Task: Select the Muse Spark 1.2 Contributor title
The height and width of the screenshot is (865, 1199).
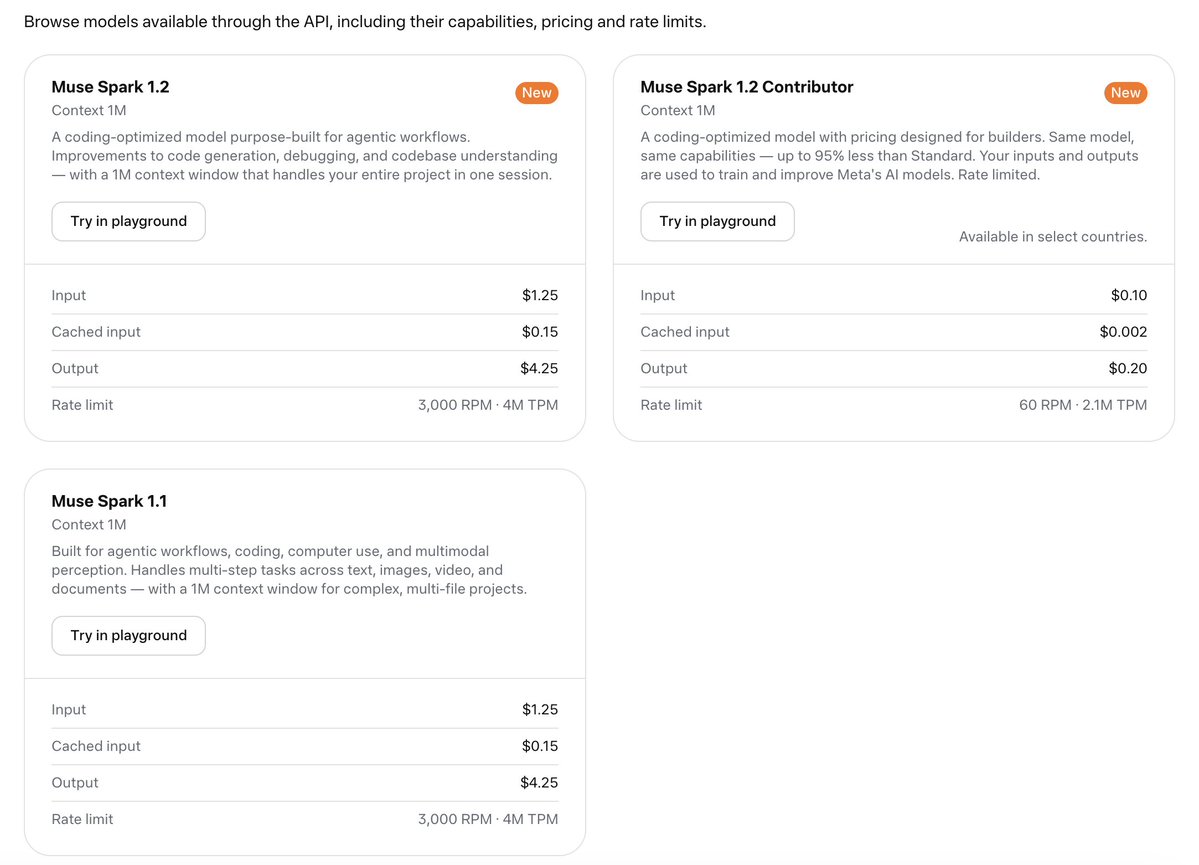Action: coord(747,86)
